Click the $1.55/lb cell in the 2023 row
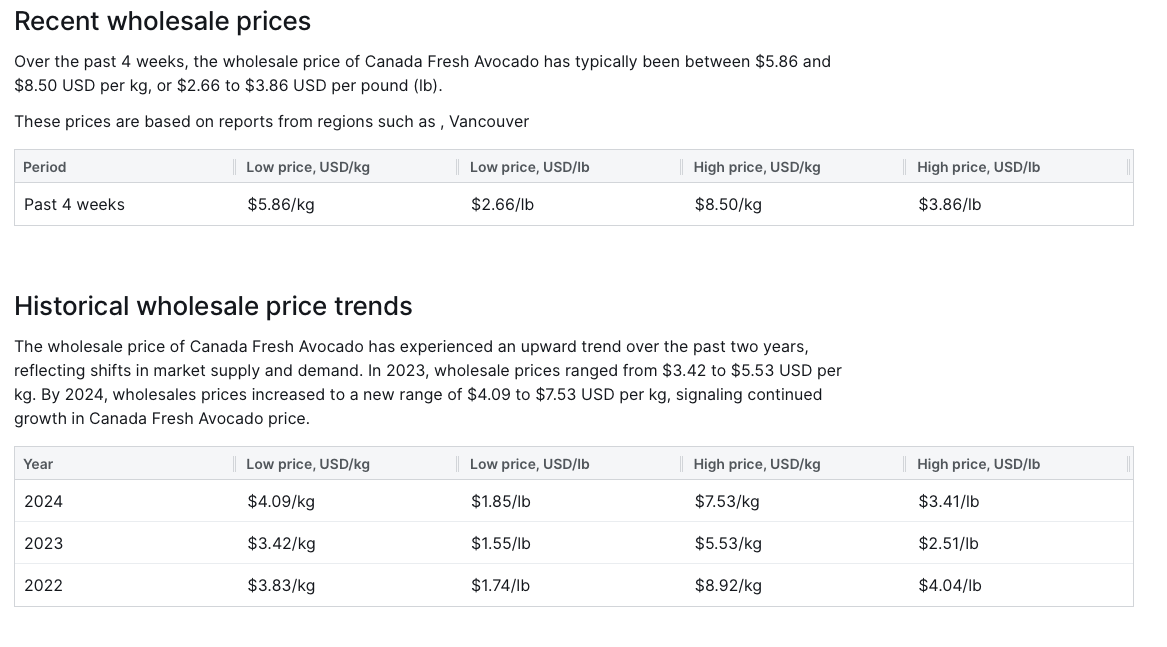Screen dimensions: 1167x647 [x=500, y=543]
